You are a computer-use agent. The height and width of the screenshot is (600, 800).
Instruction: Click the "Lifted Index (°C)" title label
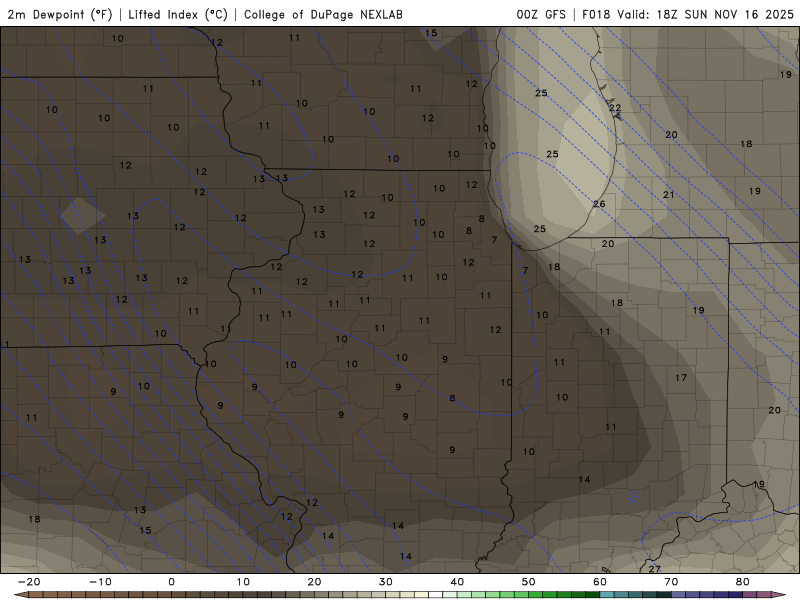(x=178, y=14)
